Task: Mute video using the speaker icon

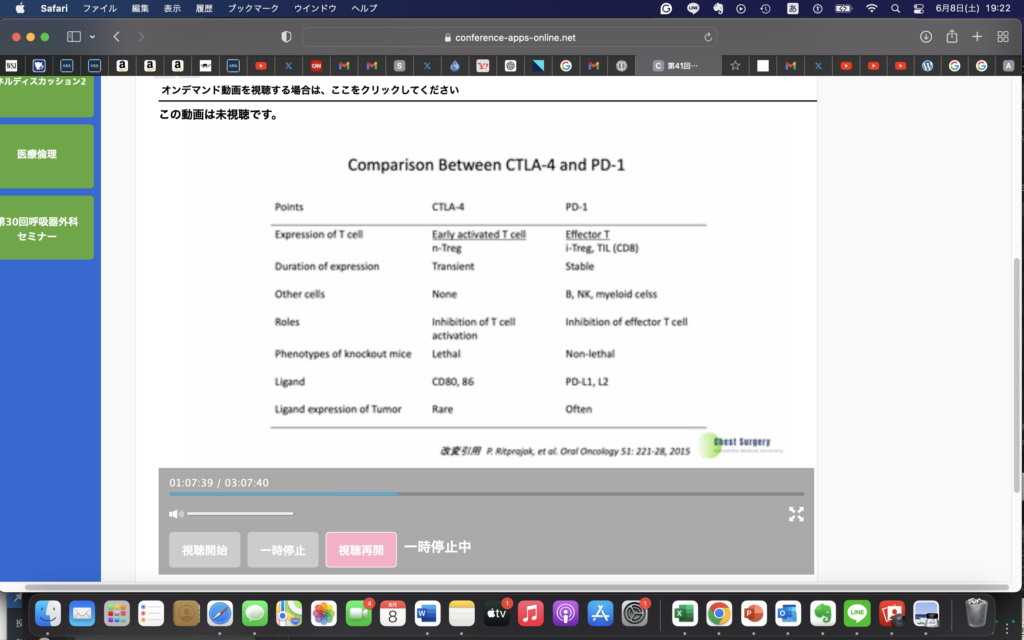Action: (176, 514)
